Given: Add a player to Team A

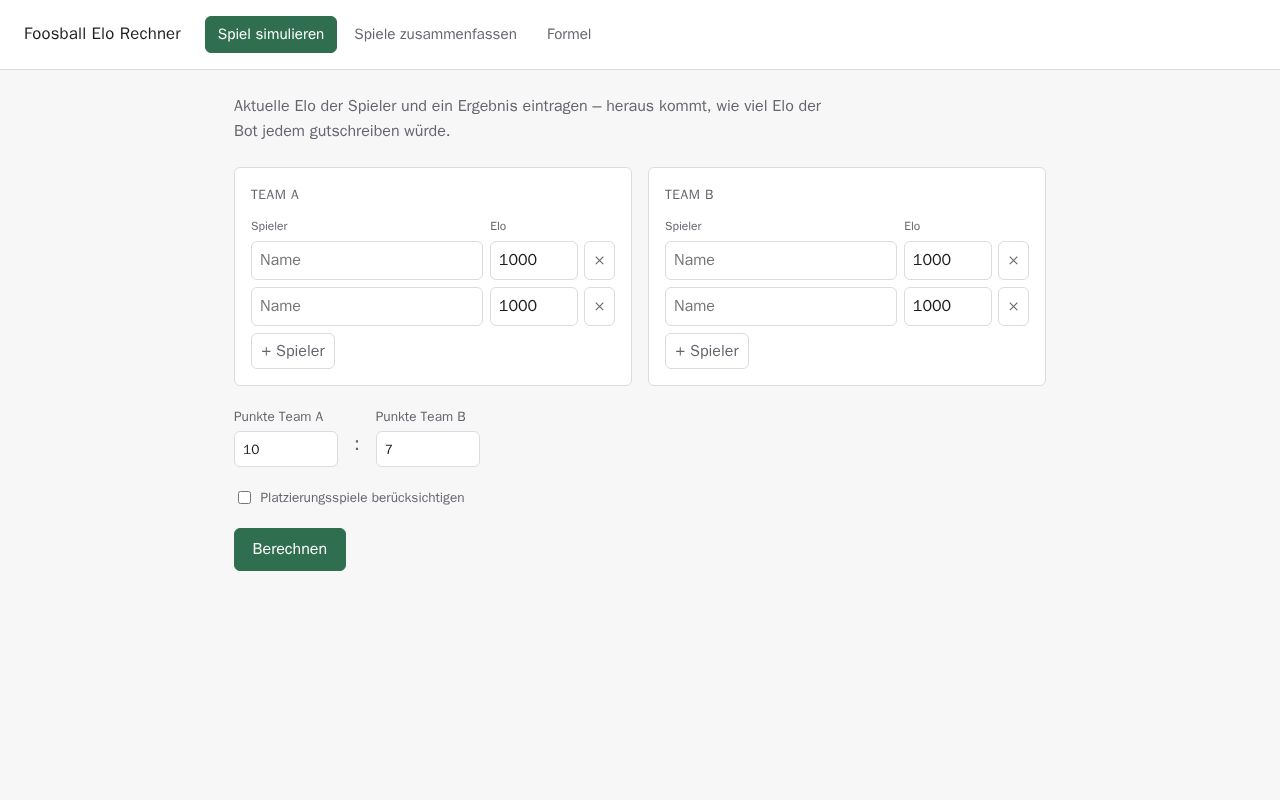Looking at the screenshot, I should click(x=293, y=351).
